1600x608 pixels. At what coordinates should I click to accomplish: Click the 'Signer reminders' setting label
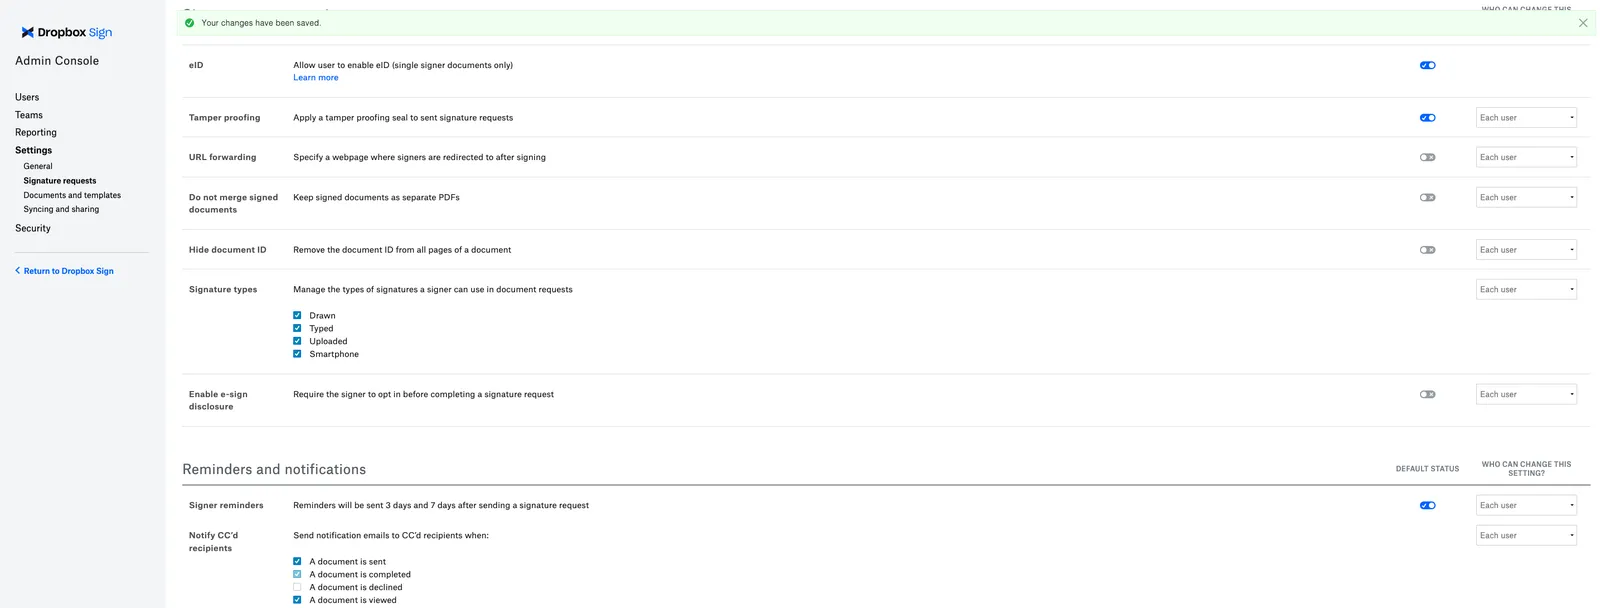pyautogui.click(x=226, y=505)
